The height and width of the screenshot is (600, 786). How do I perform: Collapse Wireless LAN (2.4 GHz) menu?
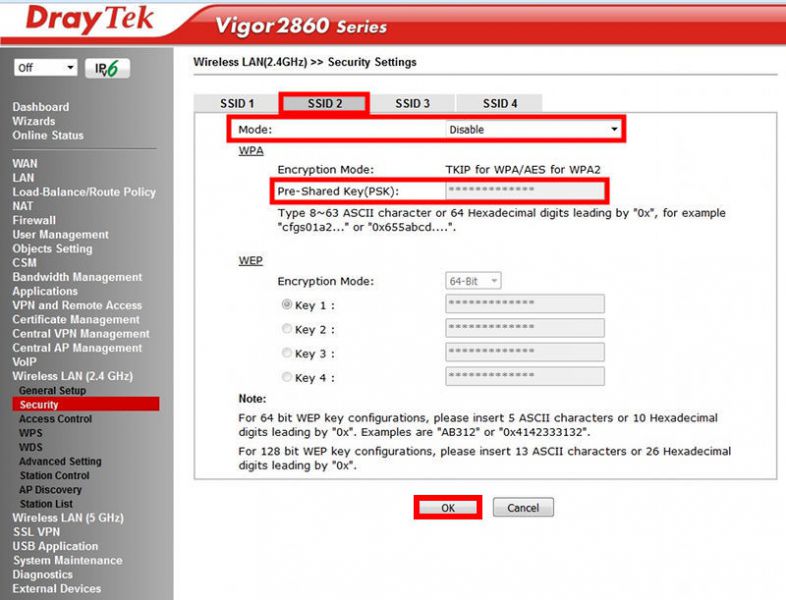73,376
